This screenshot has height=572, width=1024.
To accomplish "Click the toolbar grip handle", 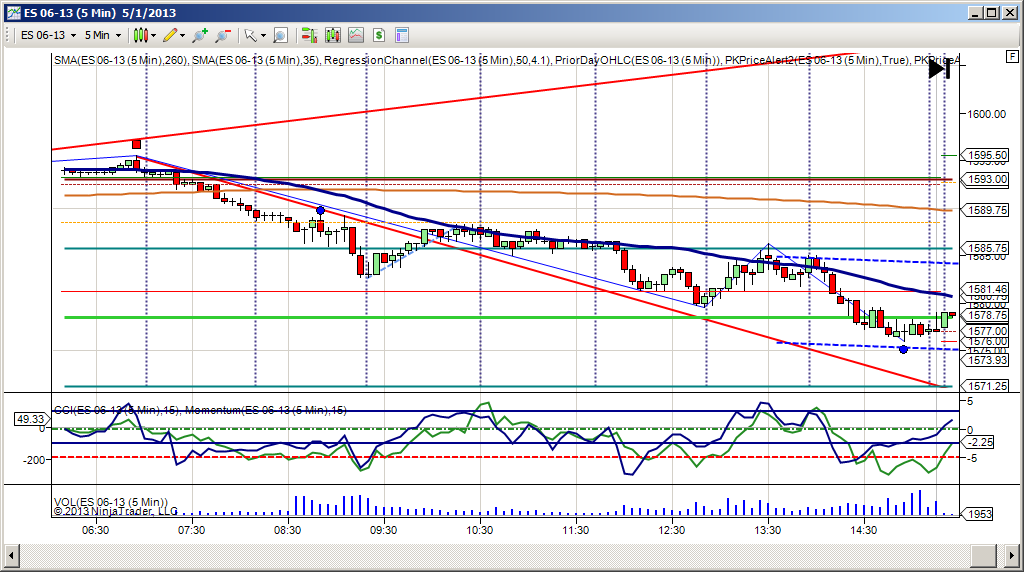I will pyautogui.click(x=8, y=35).
